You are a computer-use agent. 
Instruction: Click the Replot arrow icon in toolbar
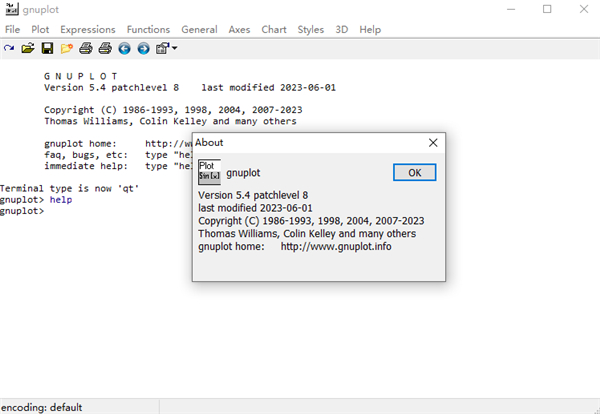pyautogui.click(x=9, y=49)
